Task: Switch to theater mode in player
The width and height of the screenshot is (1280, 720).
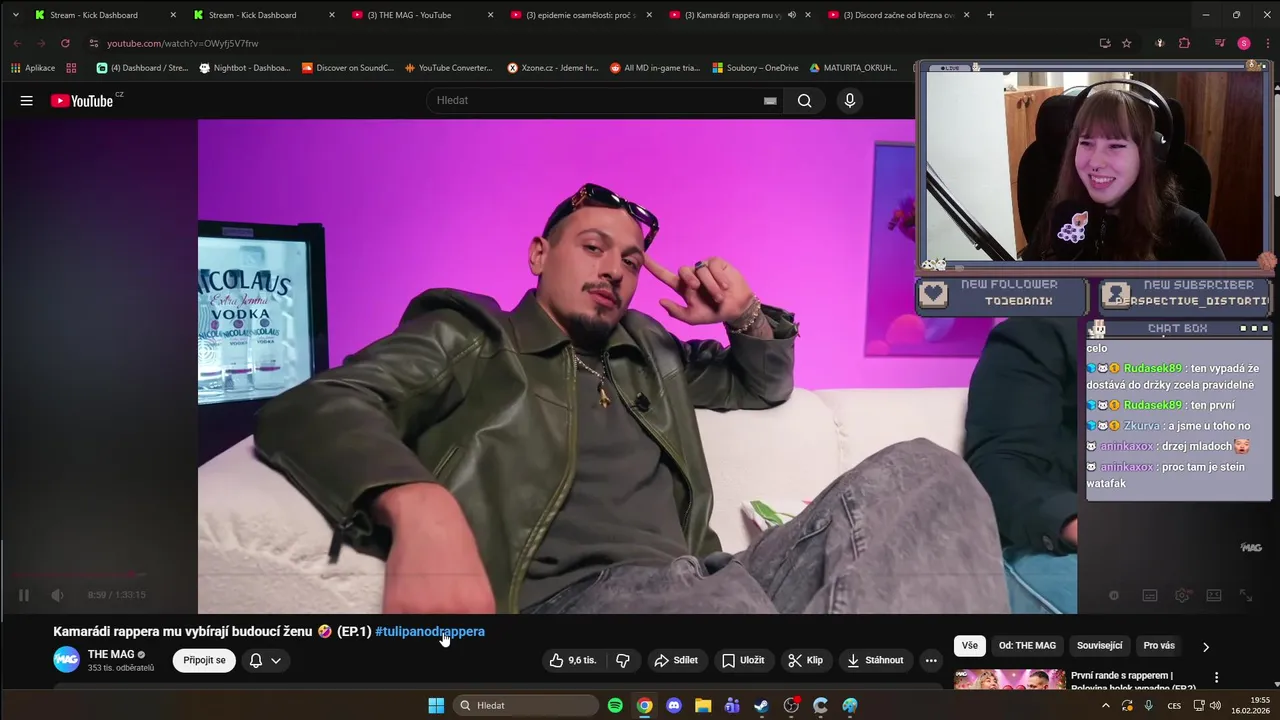Action: pos(1214,595)
